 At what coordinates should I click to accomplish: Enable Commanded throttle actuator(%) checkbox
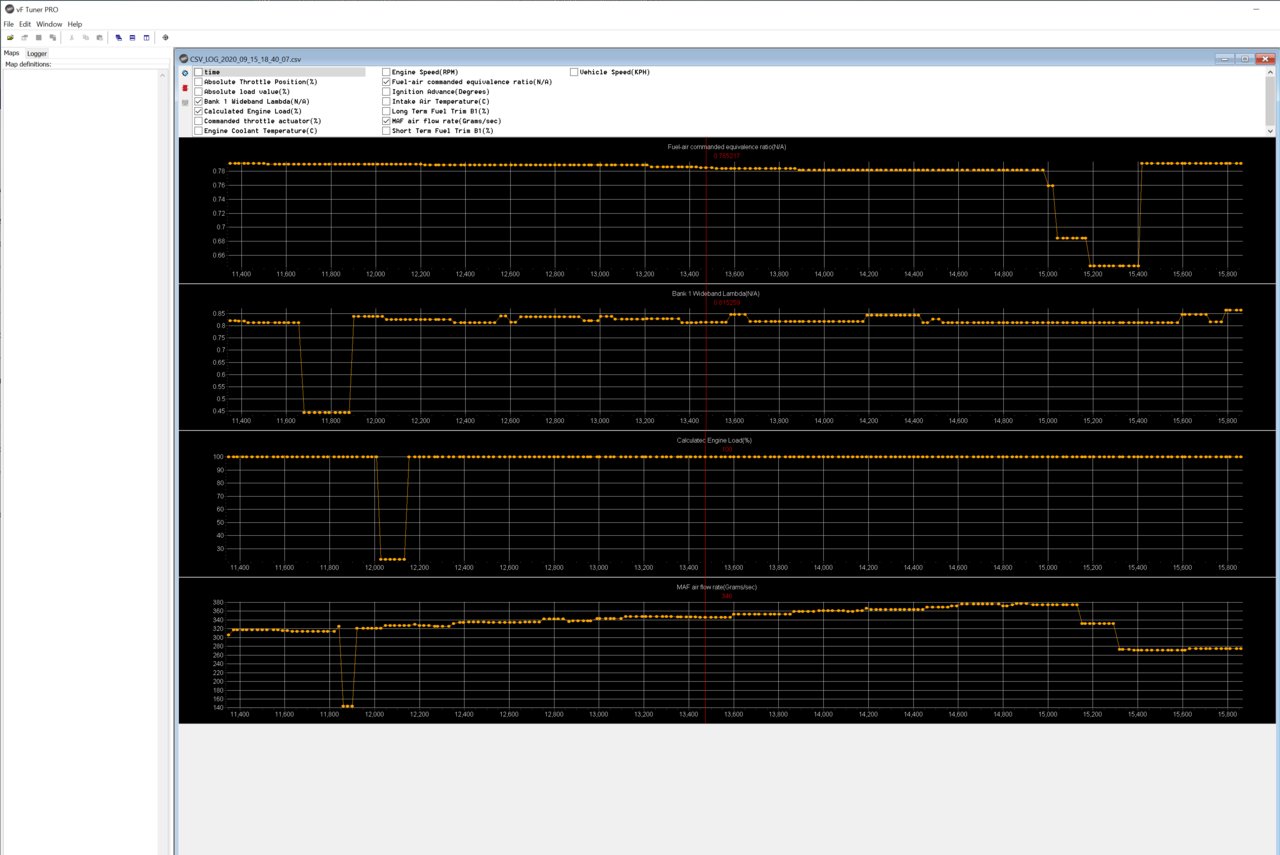pos(198,121)
